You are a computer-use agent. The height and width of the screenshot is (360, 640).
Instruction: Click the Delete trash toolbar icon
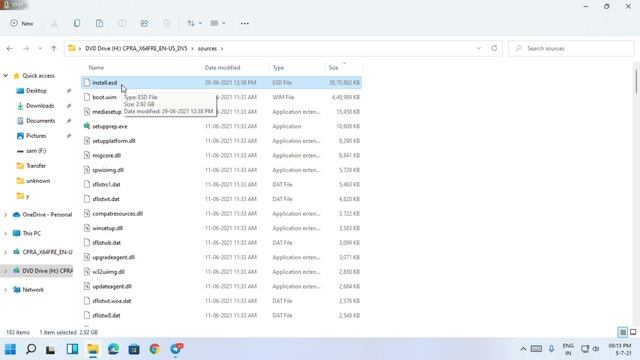pyautogui.click(x=167, y=23)
